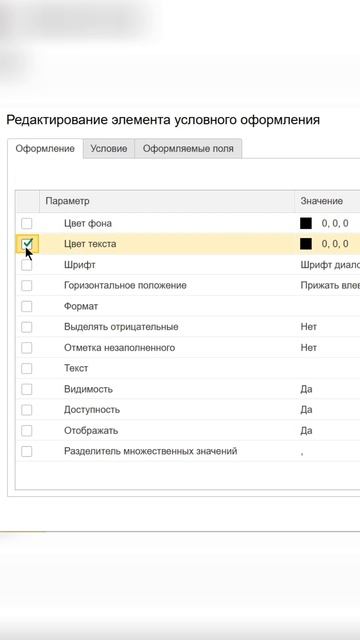
Task: Select the Доступность parameter row
Action: tap(188, 410)
